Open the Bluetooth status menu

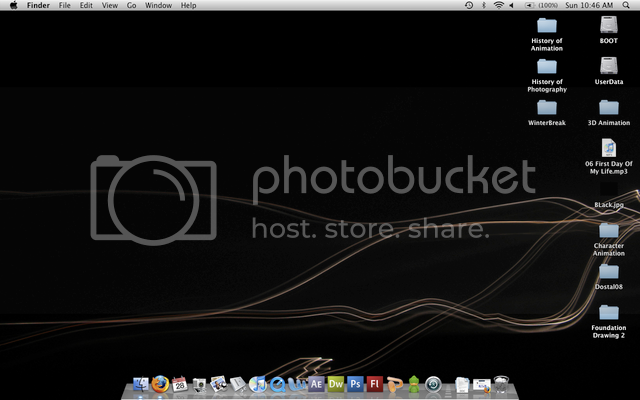coord(485,6)
